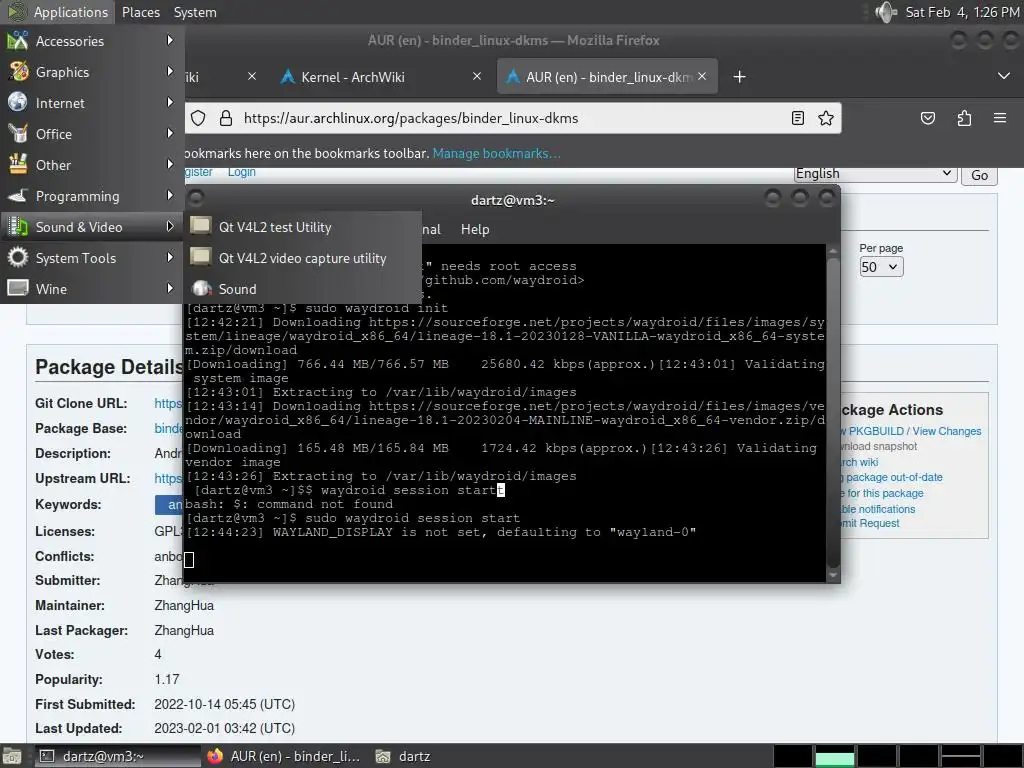Open the System menu in top panel
Screen dimensions: 1024x768
tap(195, 12)
